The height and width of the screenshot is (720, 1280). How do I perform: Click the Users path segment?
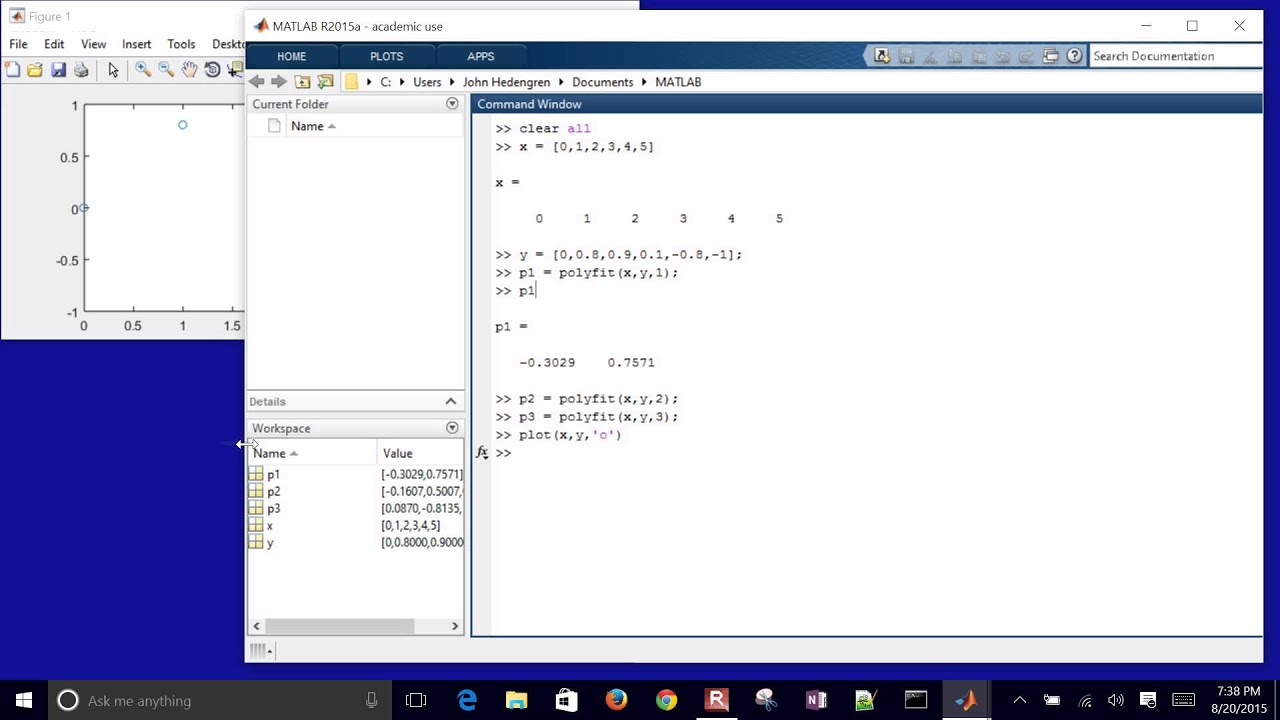click(427, 82)
